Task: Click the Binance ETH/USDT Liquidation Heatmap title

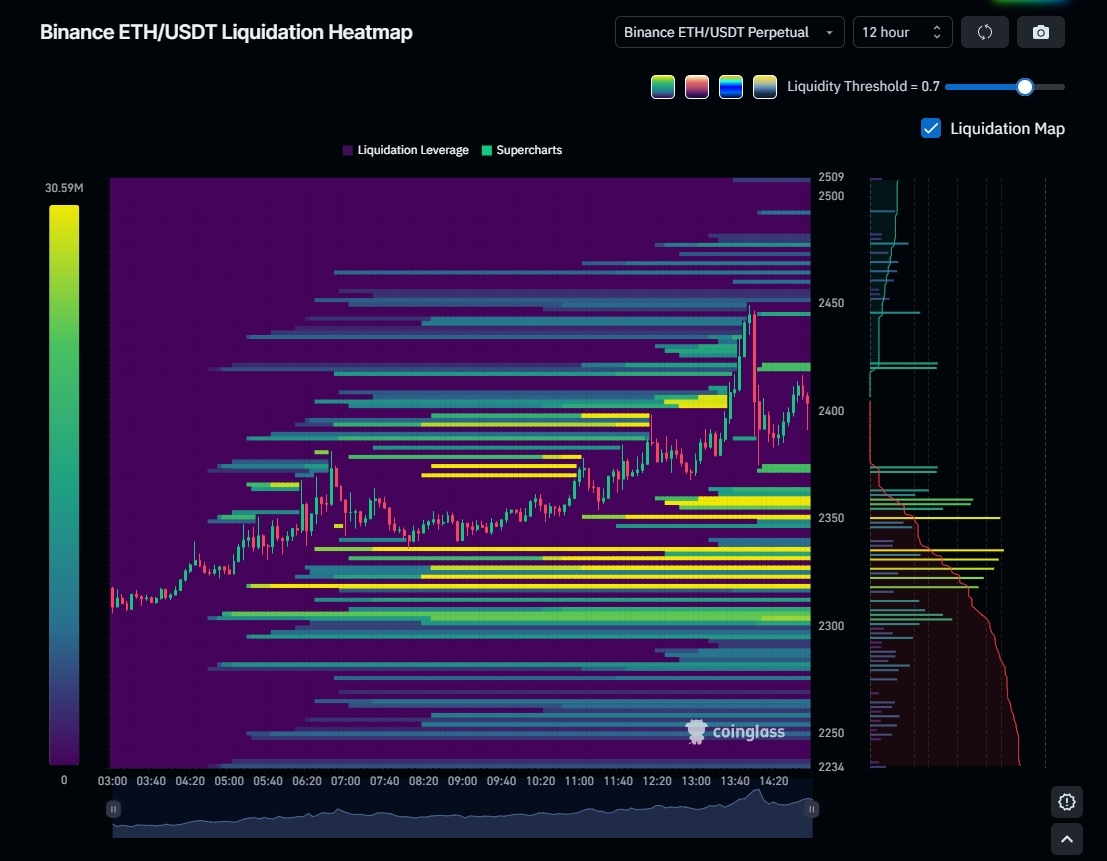Action: (x=226, y=32)
